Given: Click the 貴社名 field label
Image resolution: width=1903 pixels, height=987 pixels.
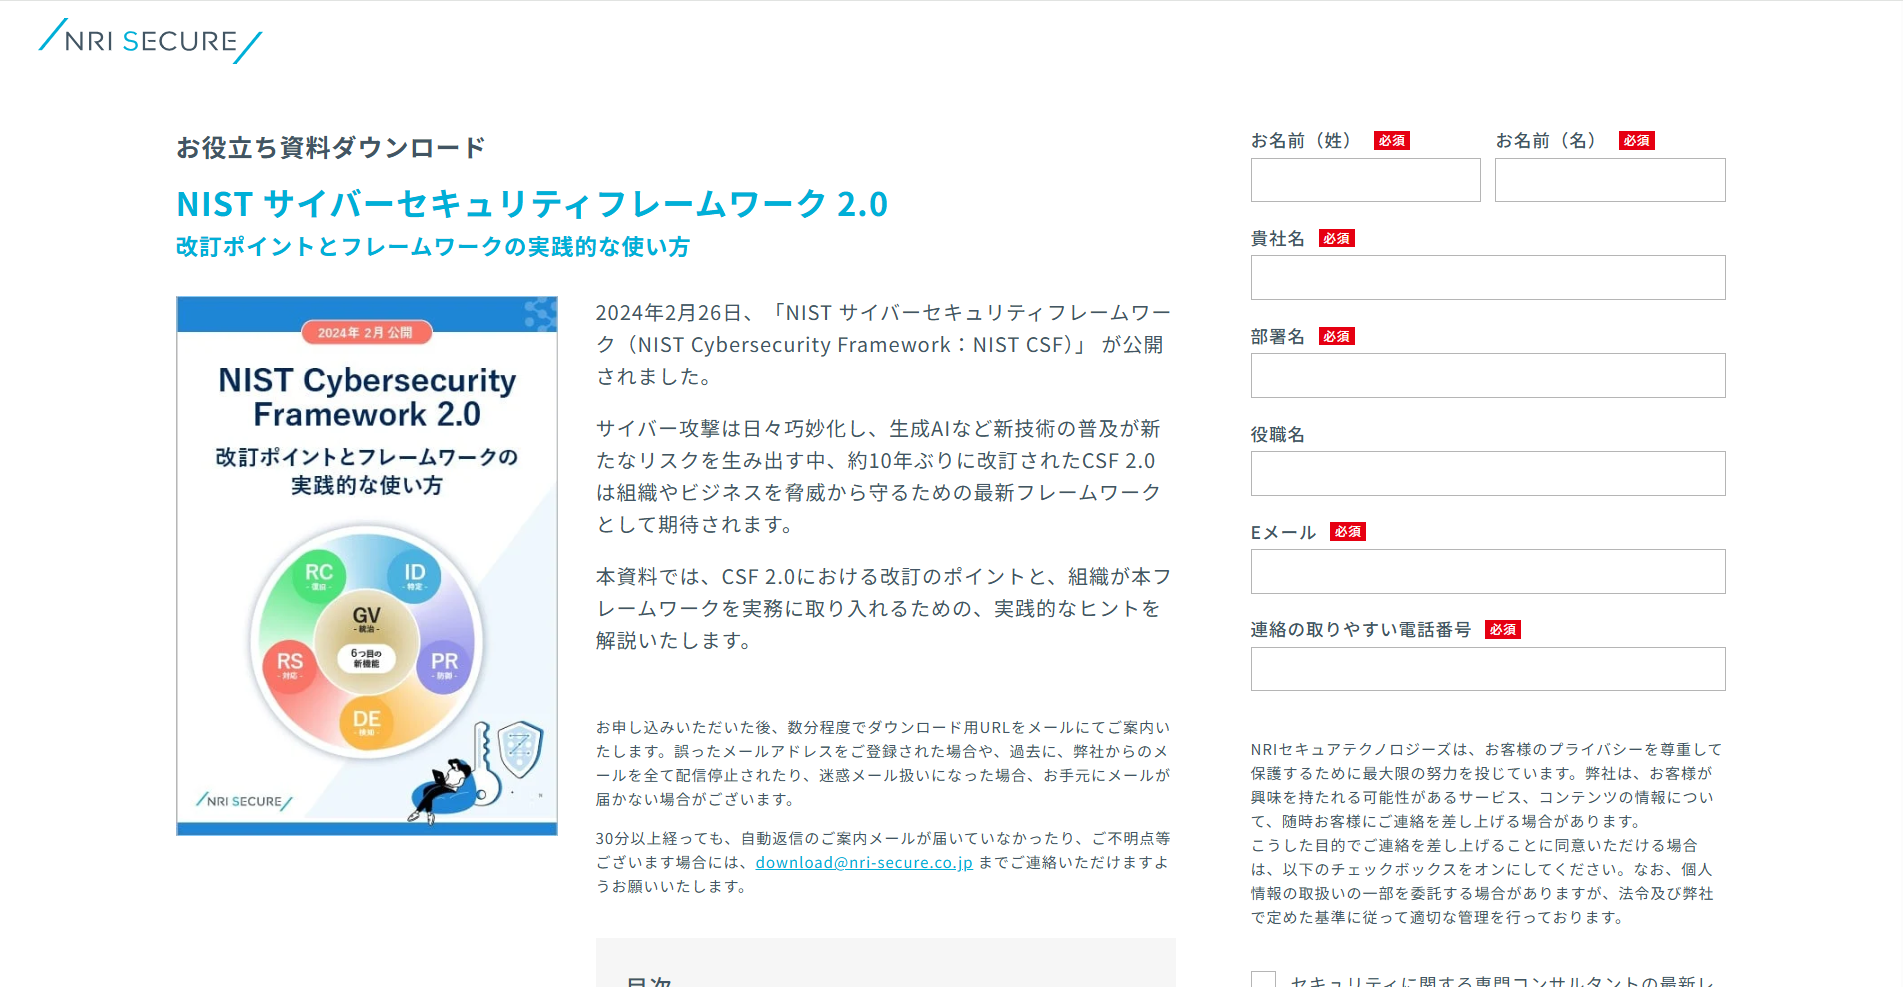Looking at the screenshot, I should tap(1277, 238).
